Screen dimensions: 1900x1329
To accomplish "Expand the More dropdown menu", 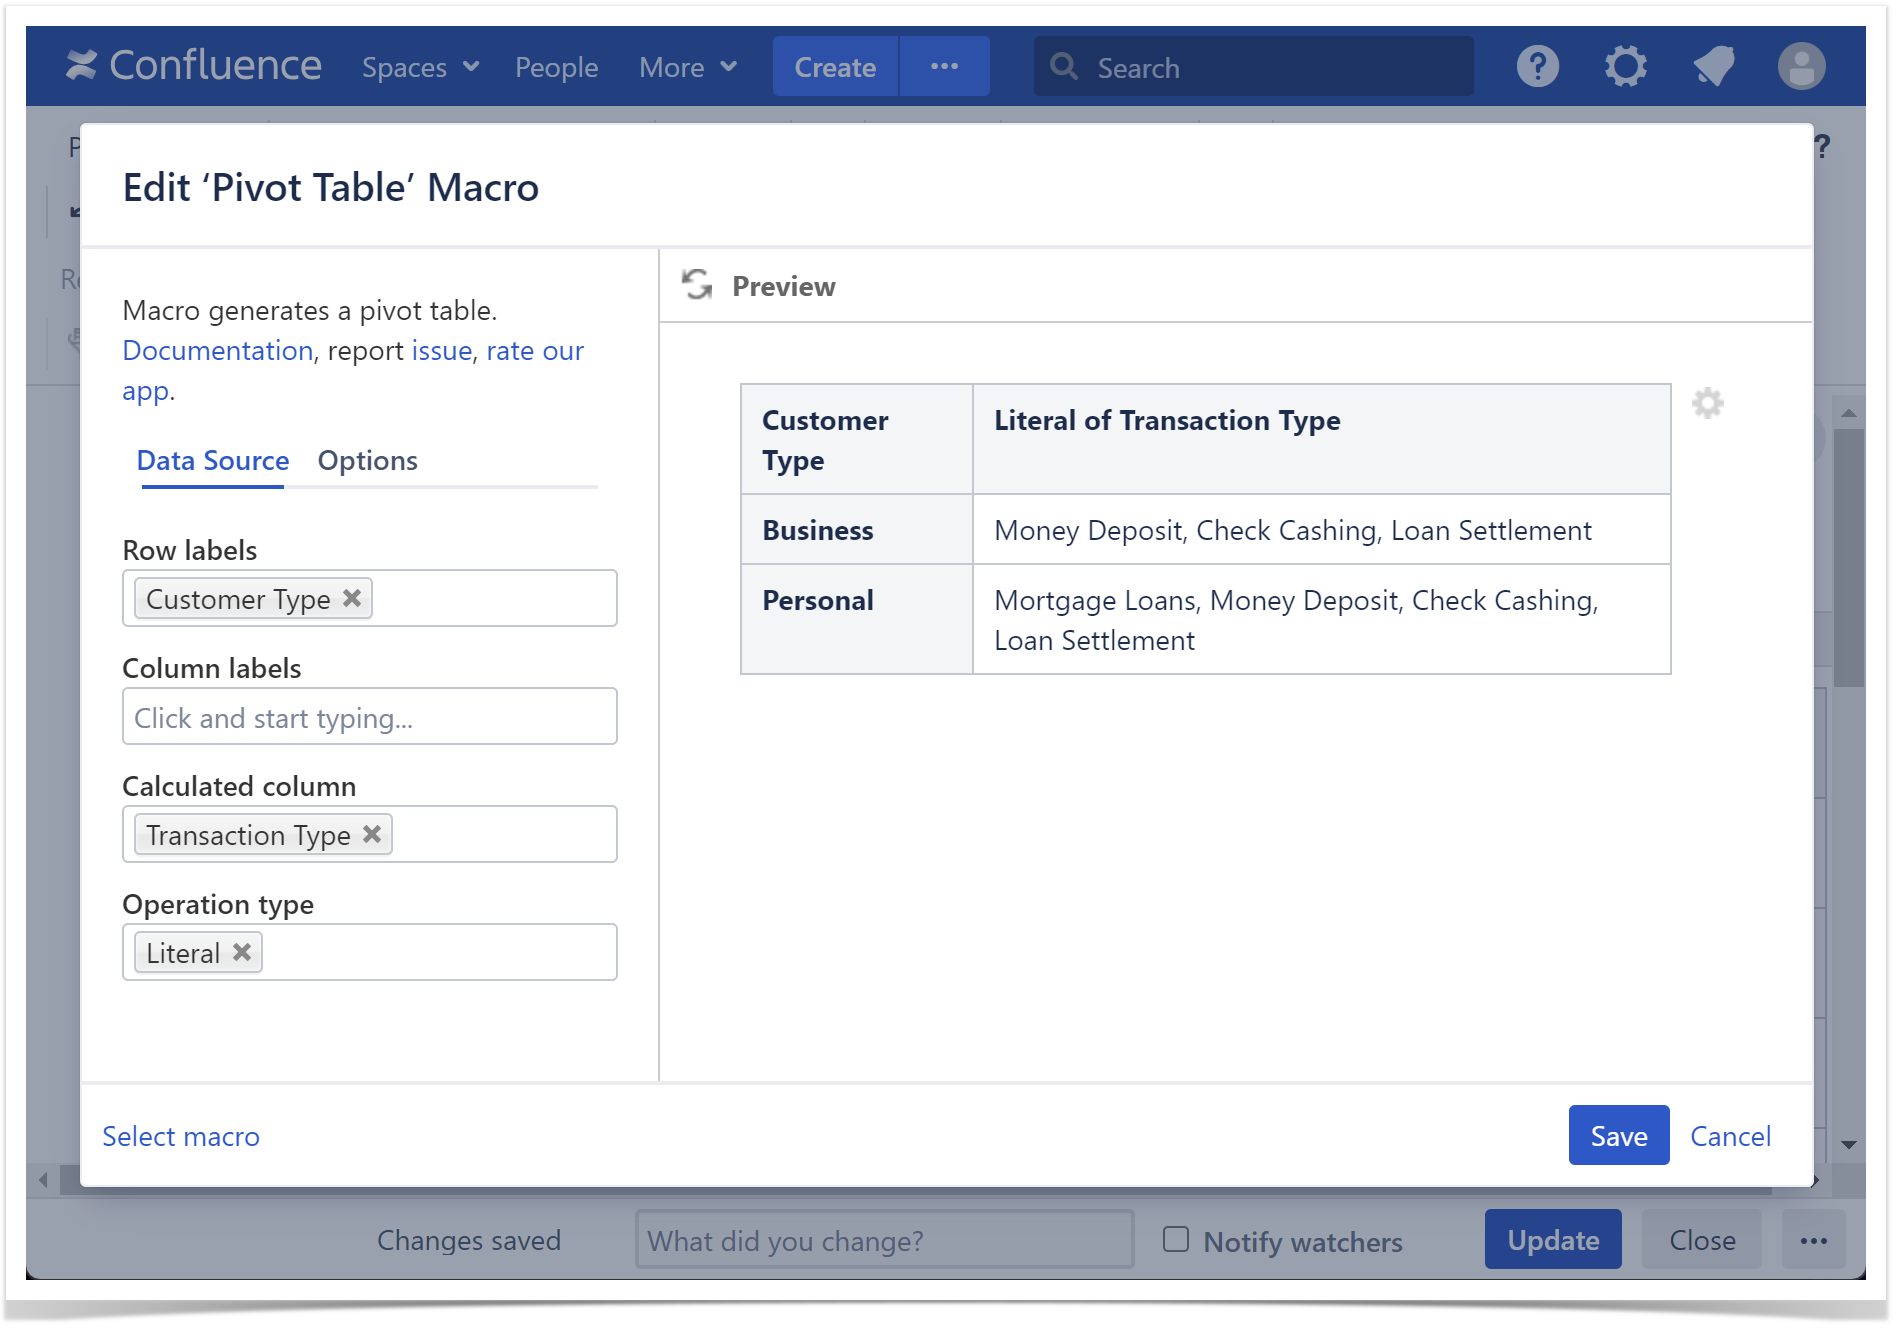I will tap(688, 67).
